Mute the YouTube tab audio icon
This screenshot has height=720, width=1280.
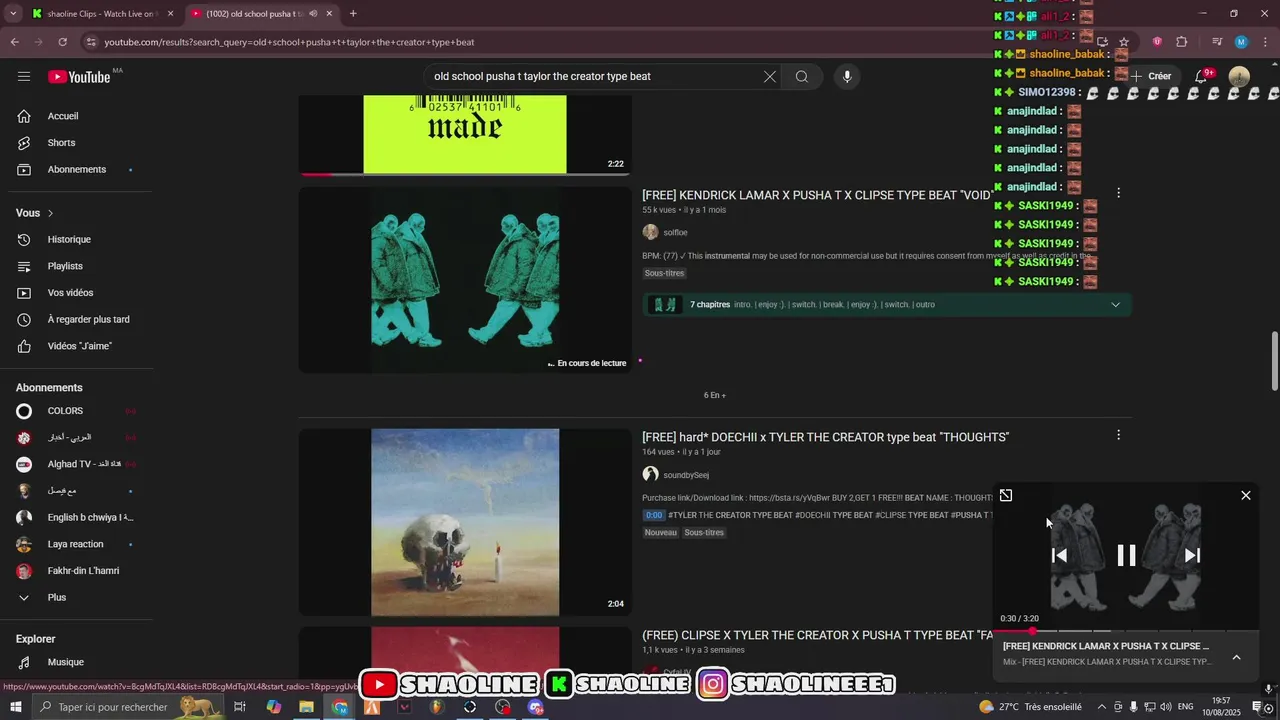(313, 14)
